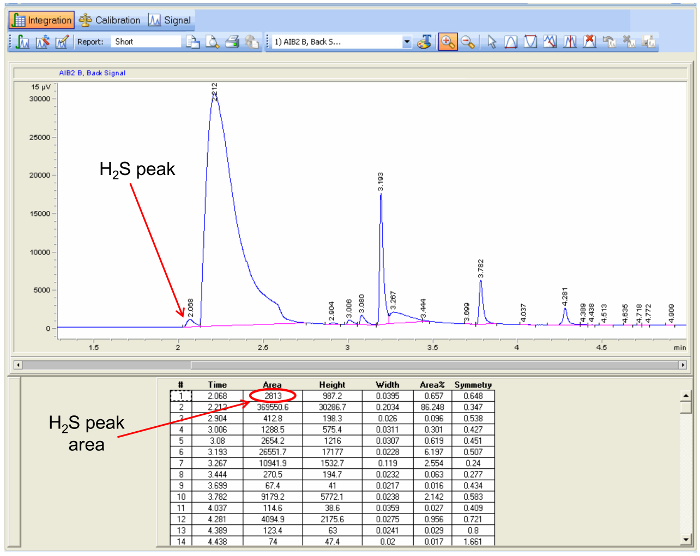Click the chromatogram scrollbar right arrow
This screenshot has height=556, width=700.
pos(683,365)
